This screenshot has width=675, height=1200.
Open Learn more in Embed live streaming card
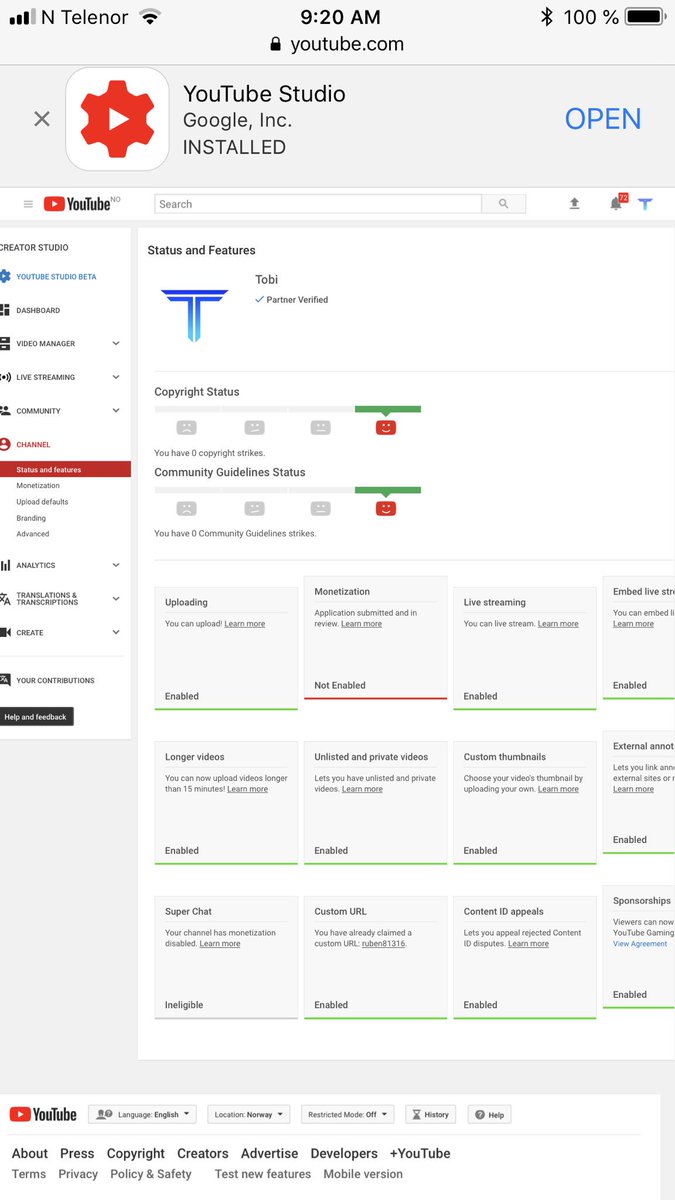[x=633, y=624]
